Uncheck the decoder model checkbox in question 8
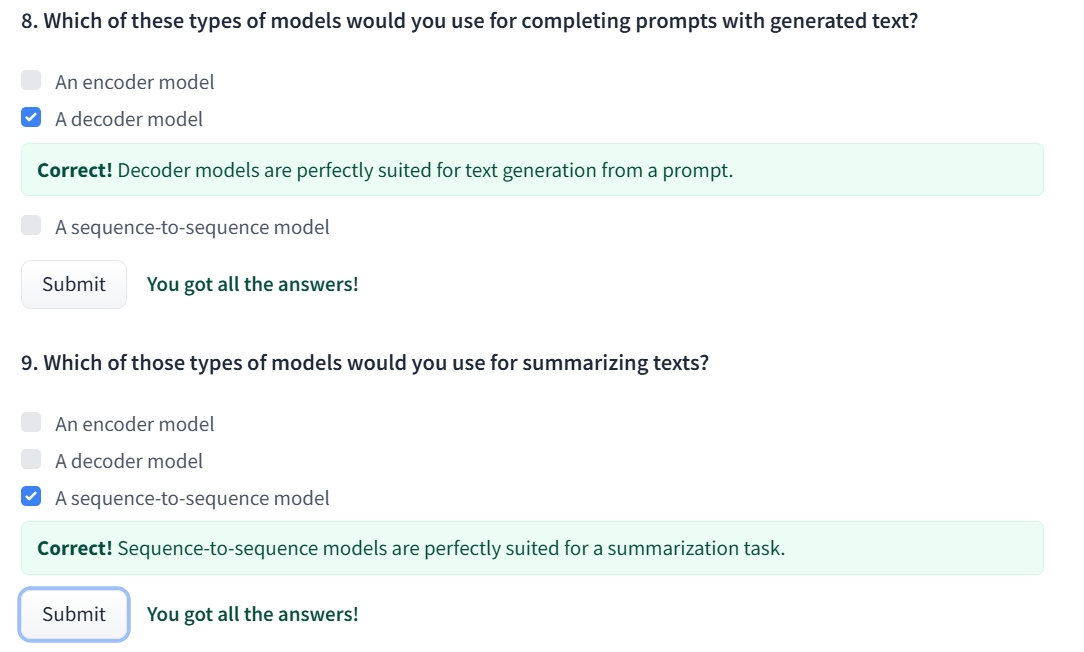Screen dimensions: 1084x652 (x=32, y=118)
